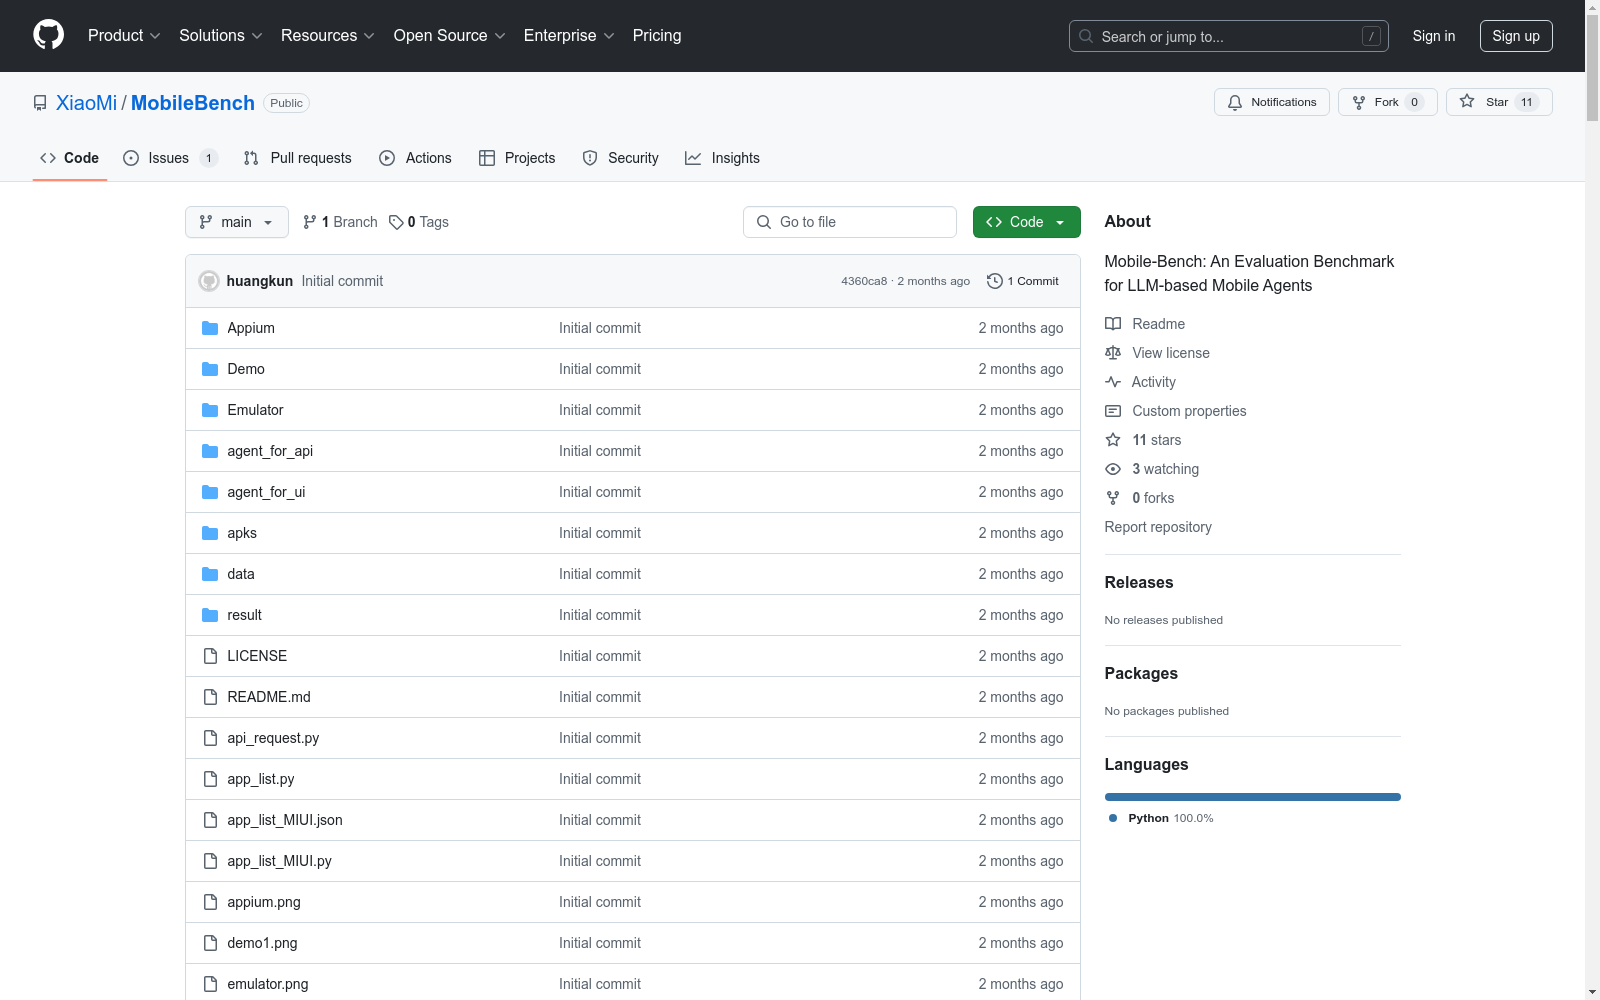
Task: Switch to the Actions tab
Action: pos(416,158)
